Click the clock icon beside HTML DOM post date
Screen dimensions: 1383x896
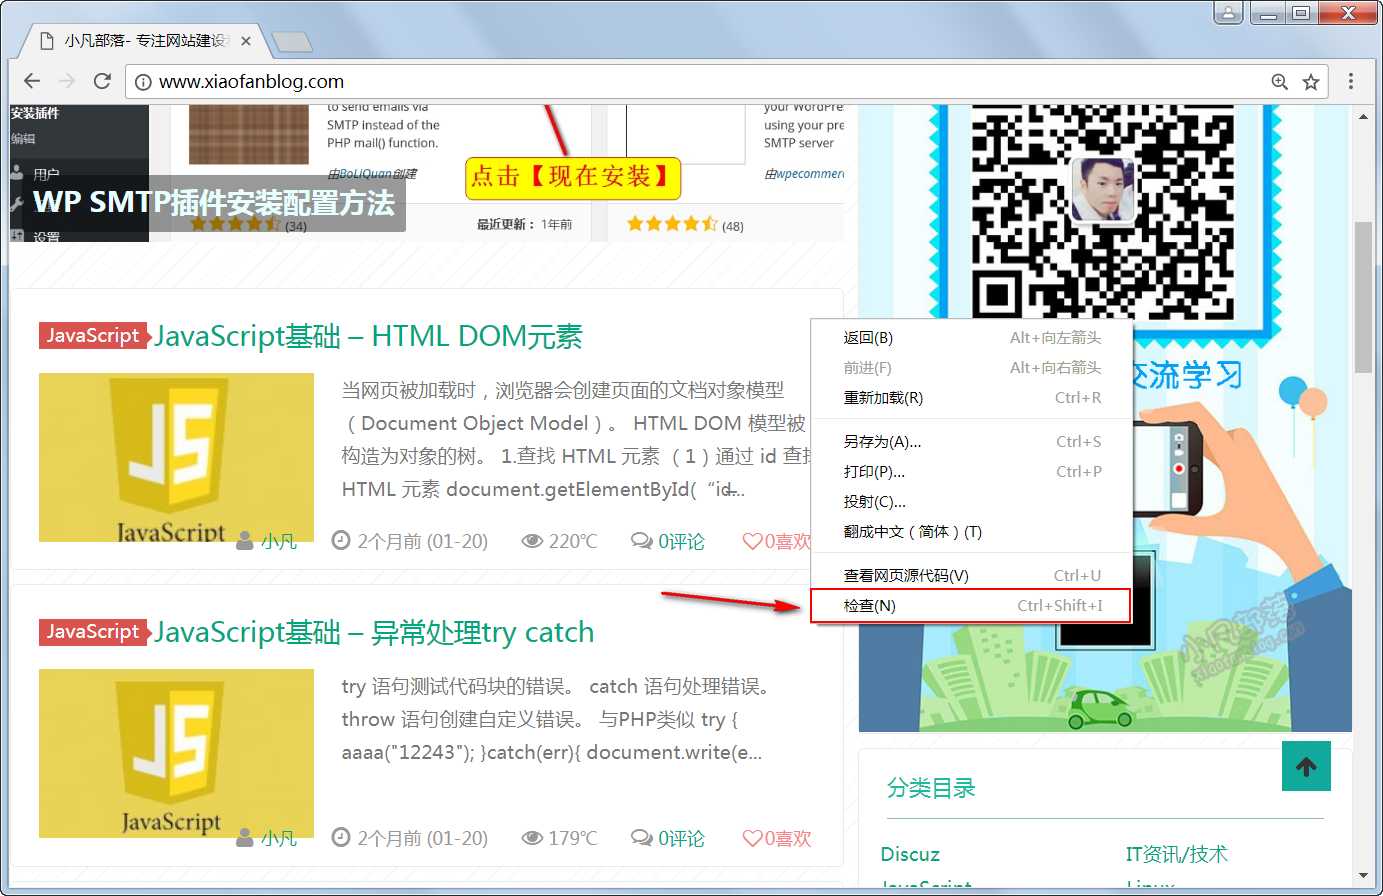coord(340,541)
